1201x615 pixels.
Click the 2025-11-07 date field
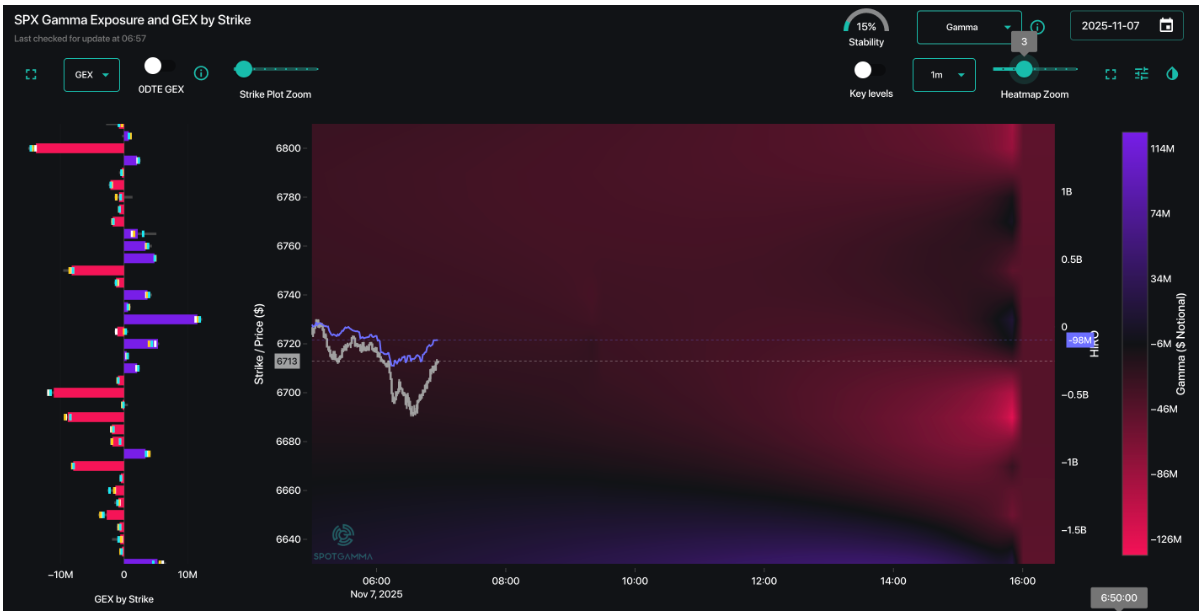(1126, 26)
